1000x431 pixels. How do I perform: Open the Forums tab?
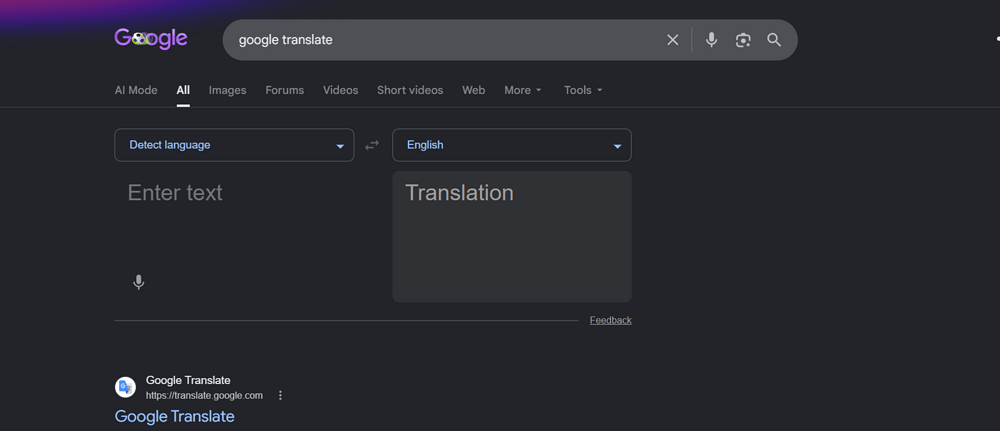click(x=284, y=91)
